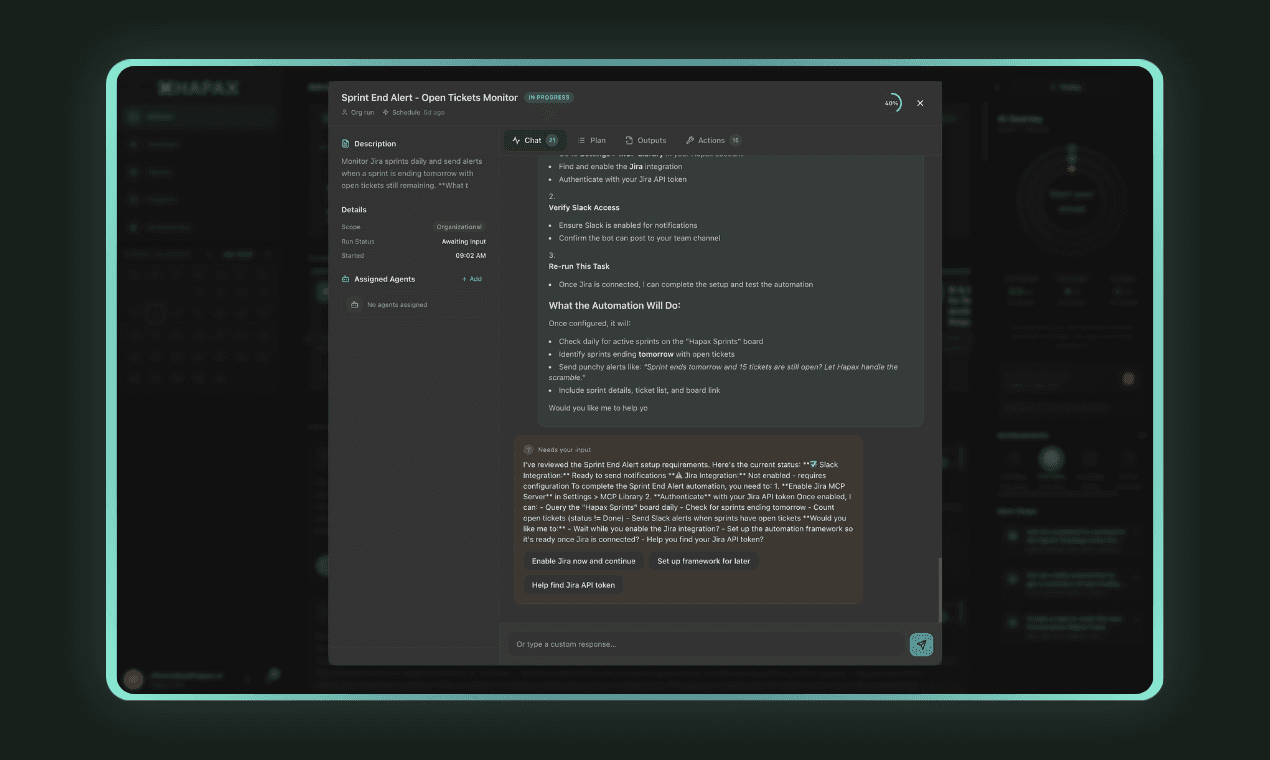Viewport: 1270px width, 760px height.
Task: Click the send message arrow icon
Action: click(921, 645)
